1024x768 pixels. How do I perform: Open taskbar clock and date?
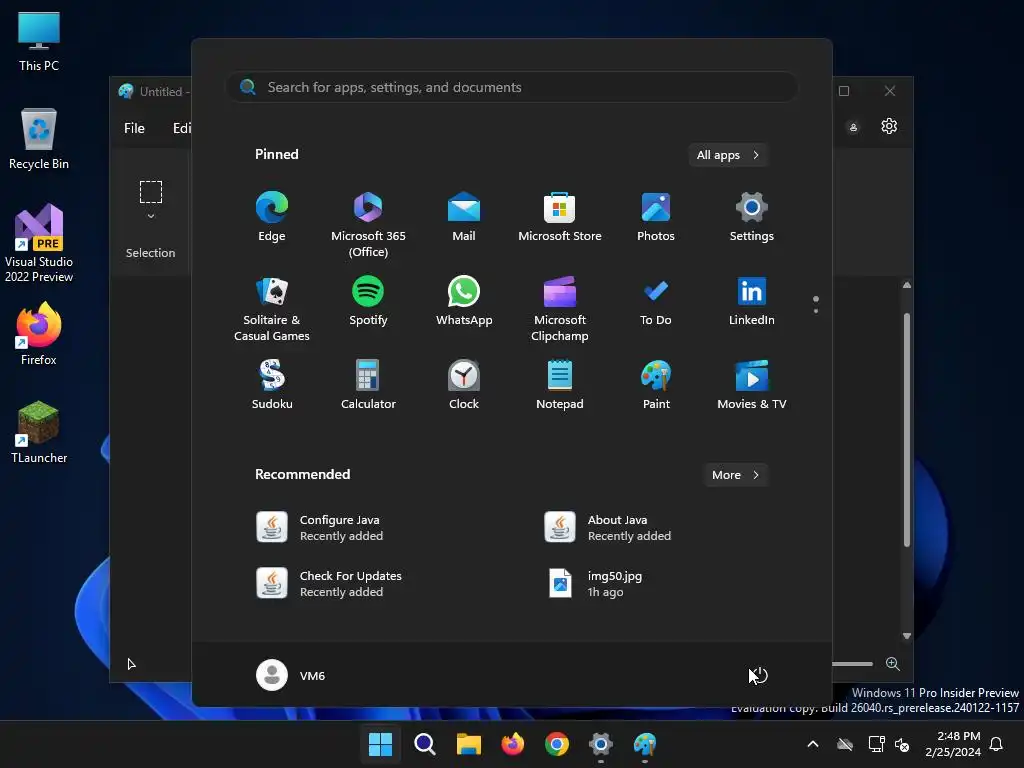953,744
